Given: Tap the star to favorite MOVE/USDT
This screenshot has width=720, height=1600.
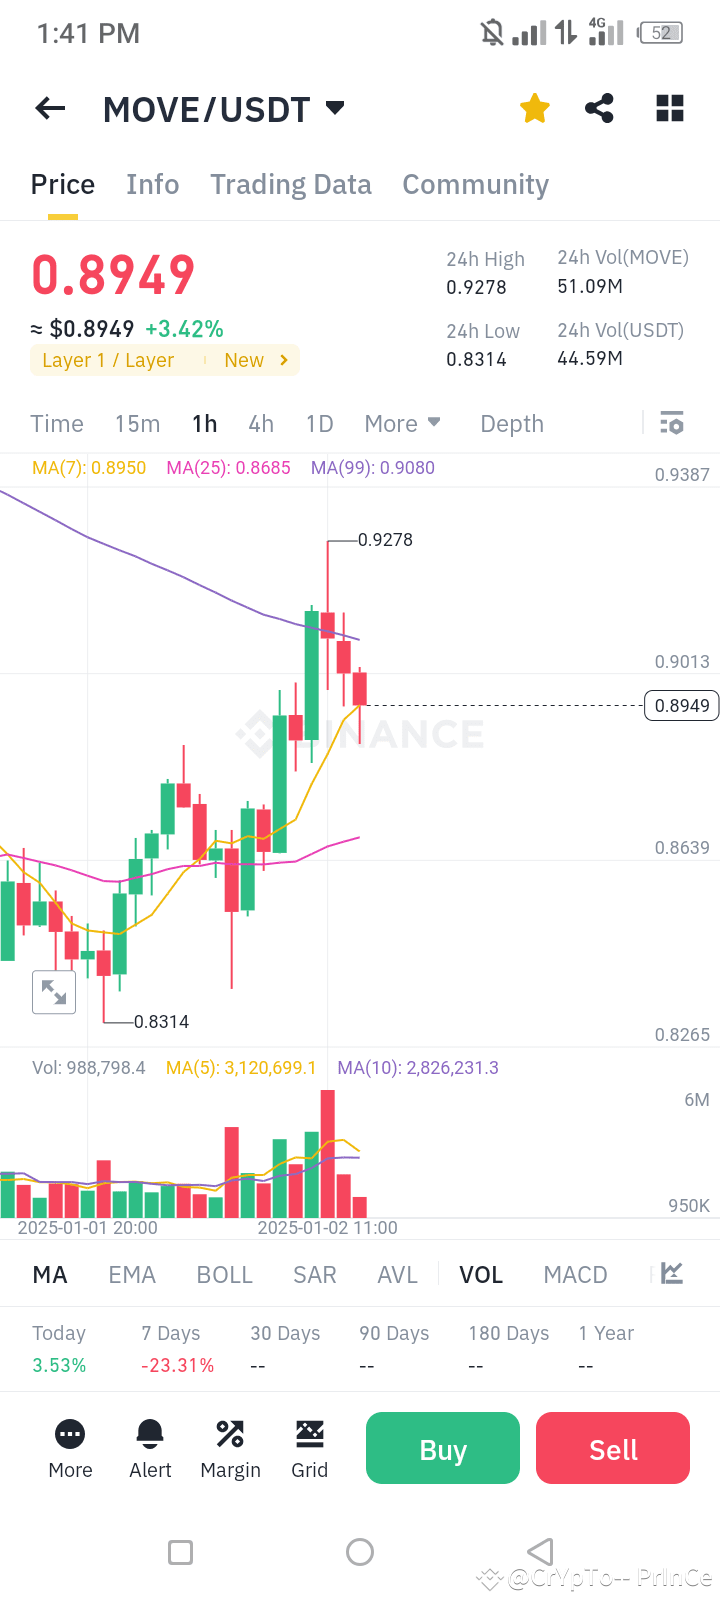Looking at the screenshot, I should (x=534, y=108).
